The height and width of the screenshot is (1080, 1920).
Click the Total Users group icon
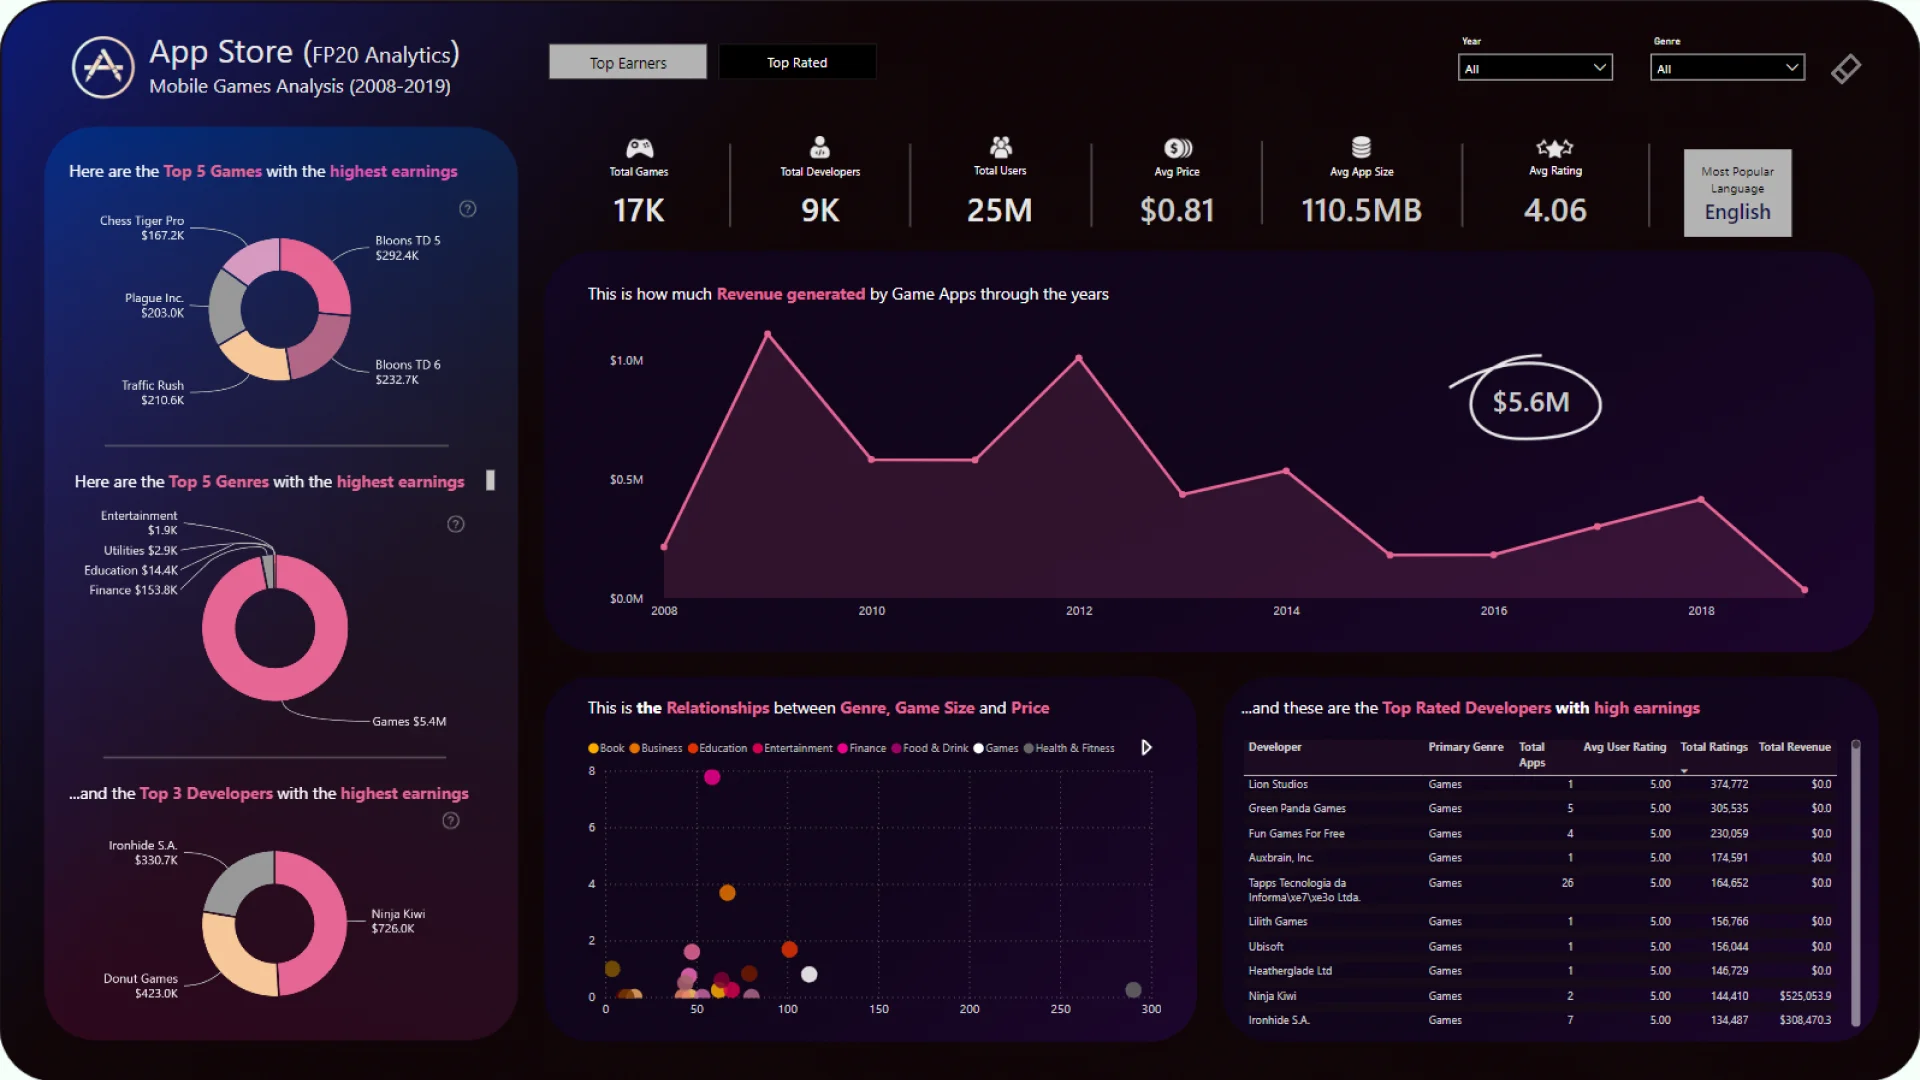click(1000, 147)
